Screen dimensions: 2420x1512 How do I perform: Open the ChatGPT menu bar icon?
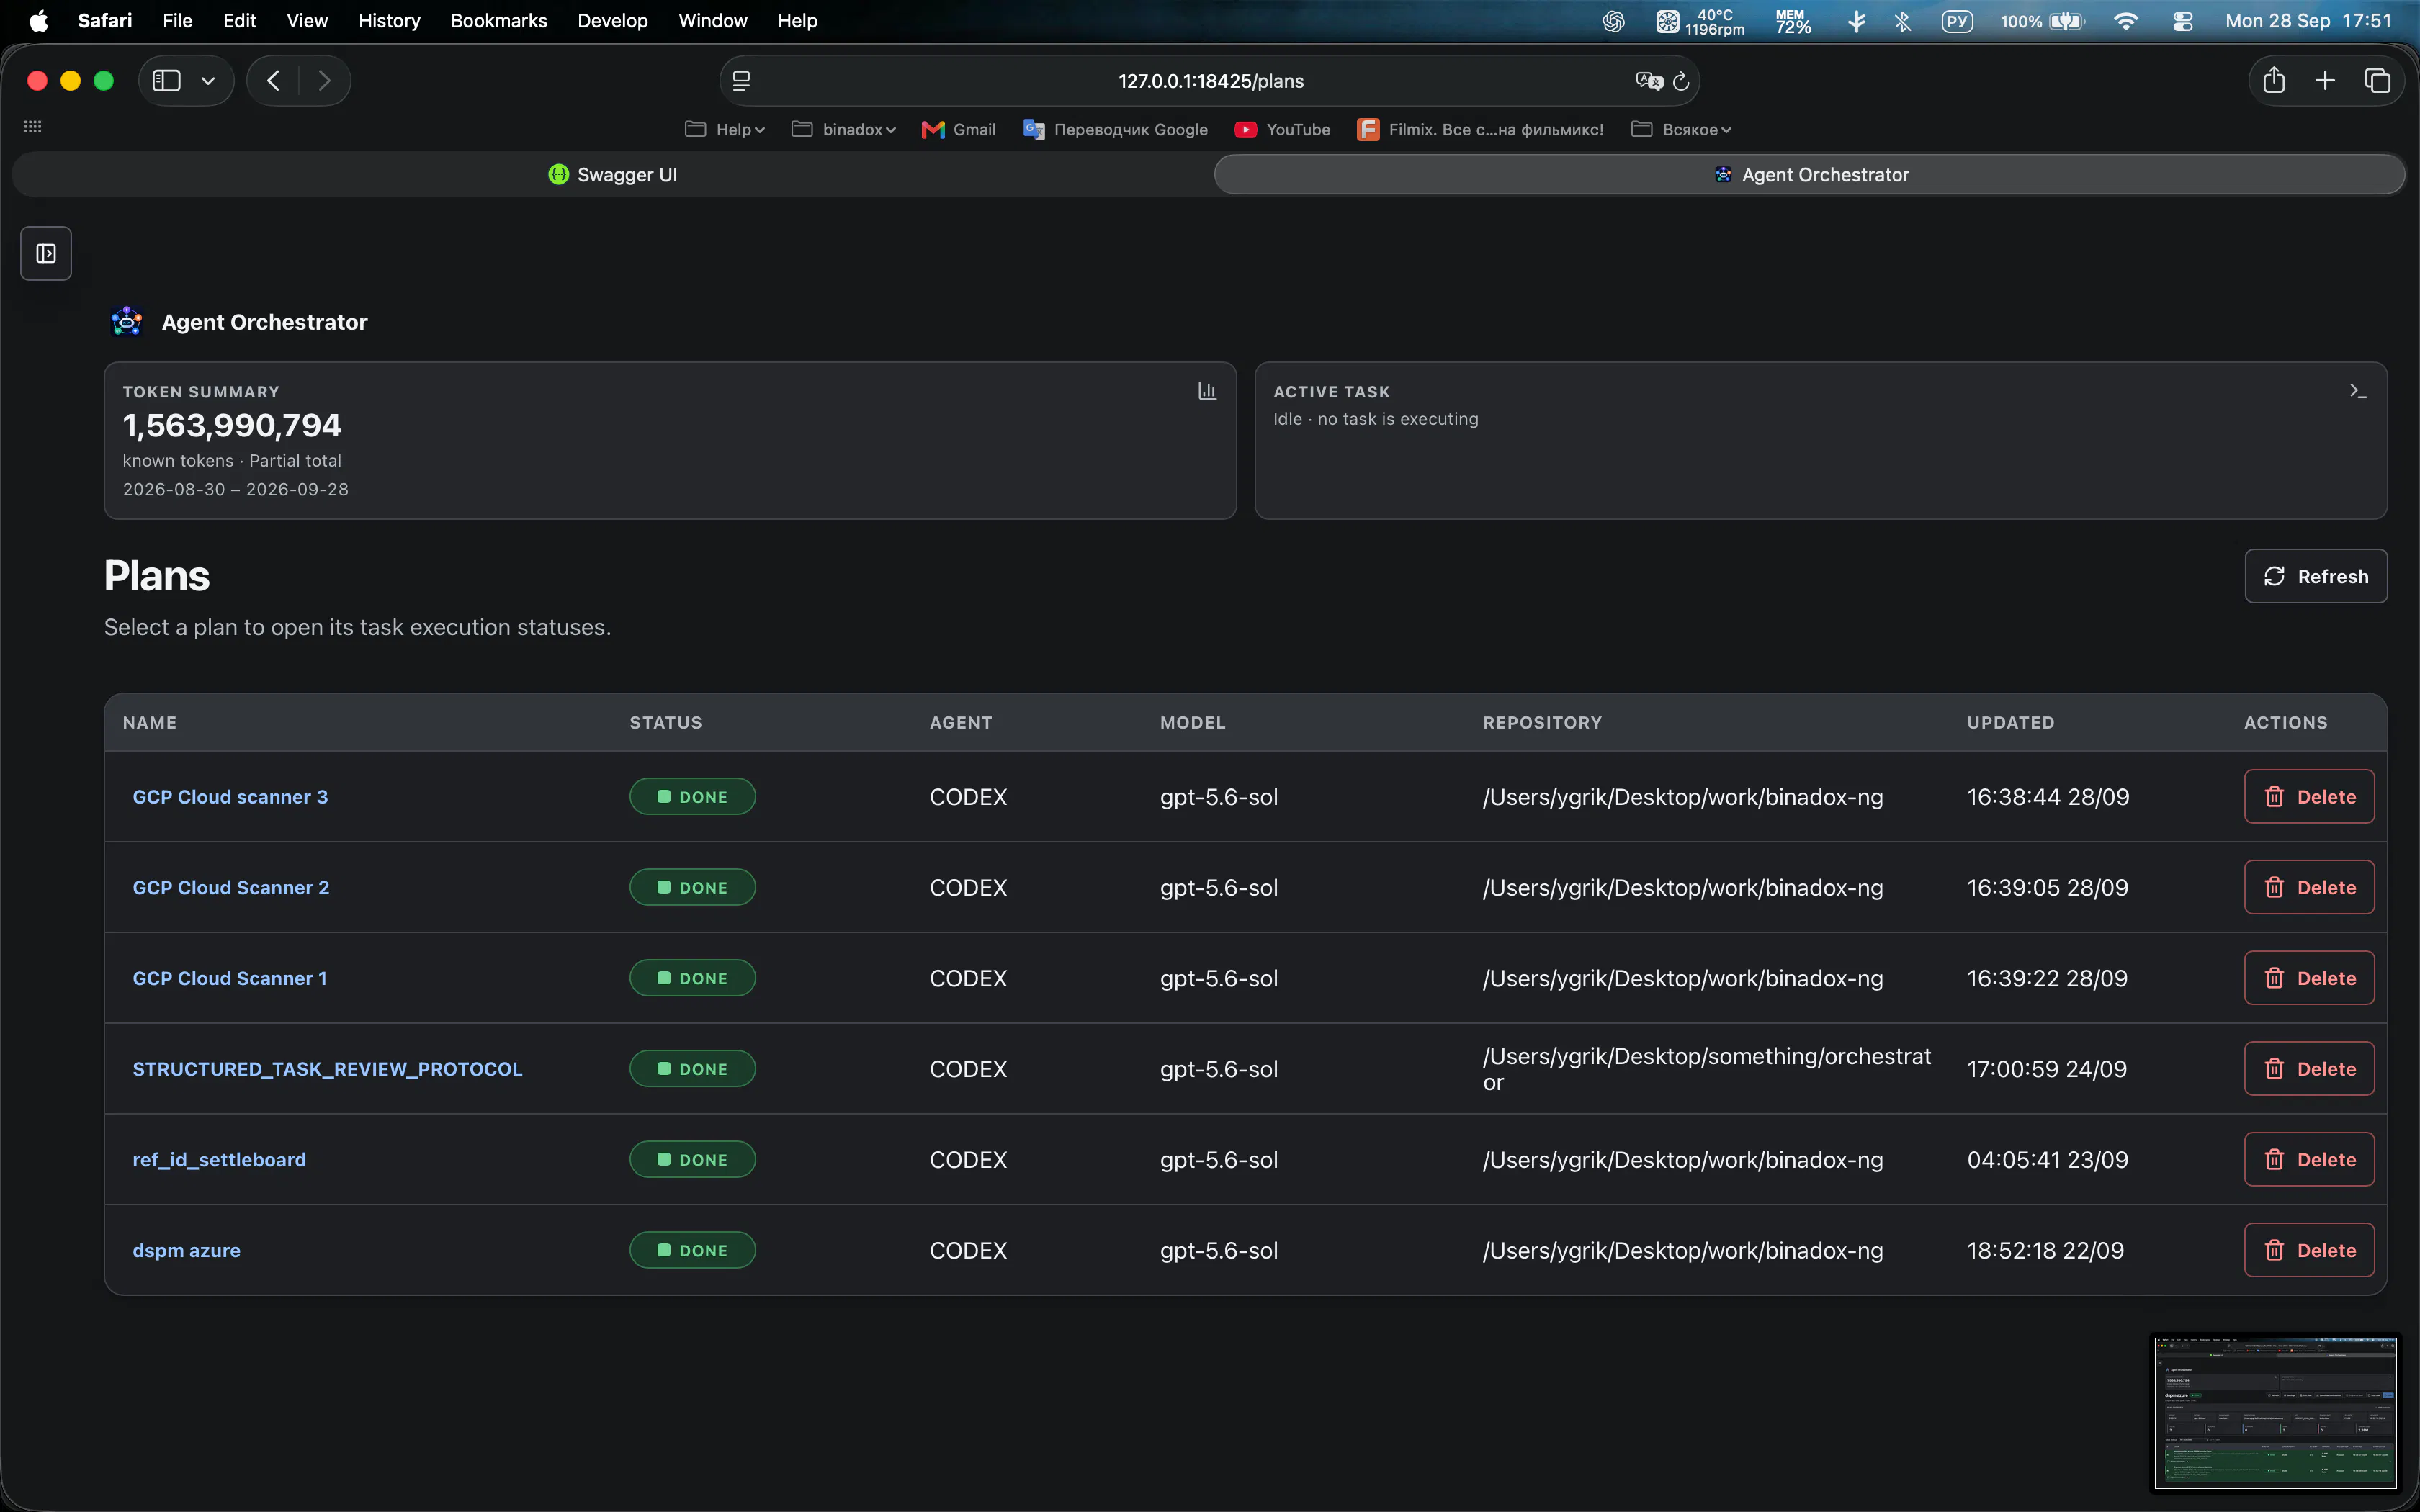[1613, 21]
